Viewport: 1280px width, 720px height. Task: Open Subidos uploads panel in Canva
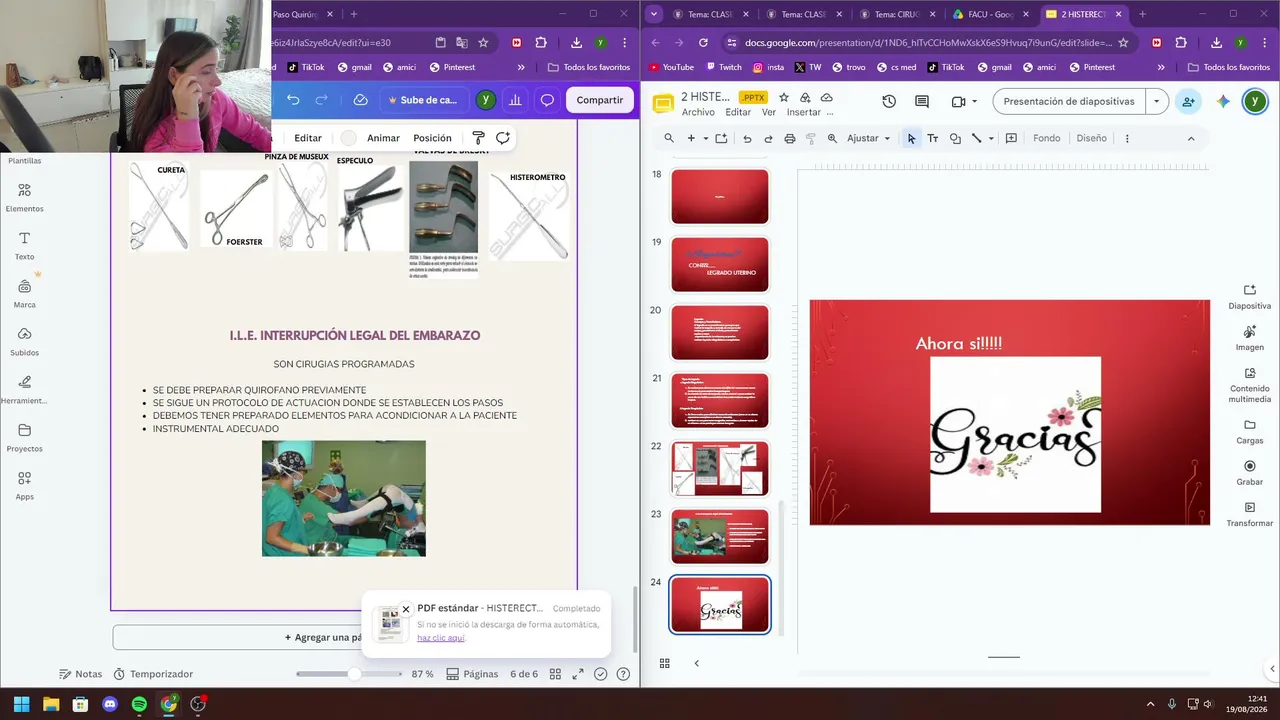24,342
